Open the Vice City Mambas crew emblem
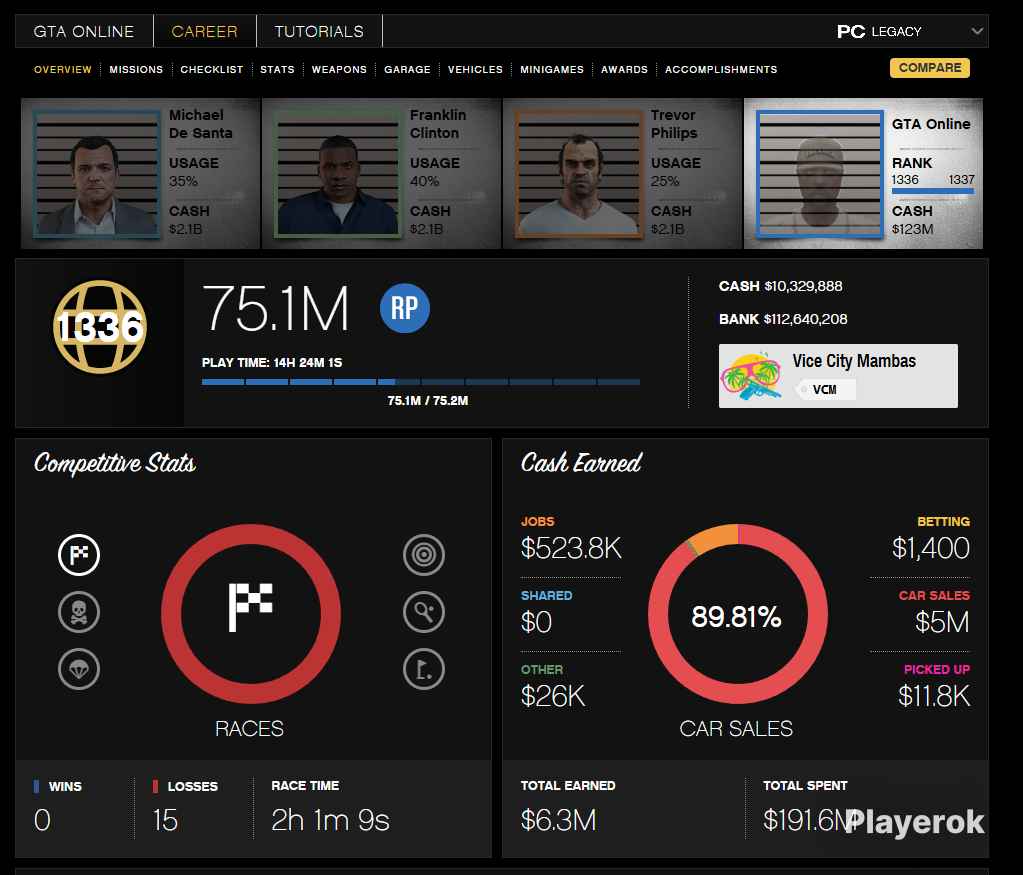This screenshot has height=875, width=1023. [752, 376]
